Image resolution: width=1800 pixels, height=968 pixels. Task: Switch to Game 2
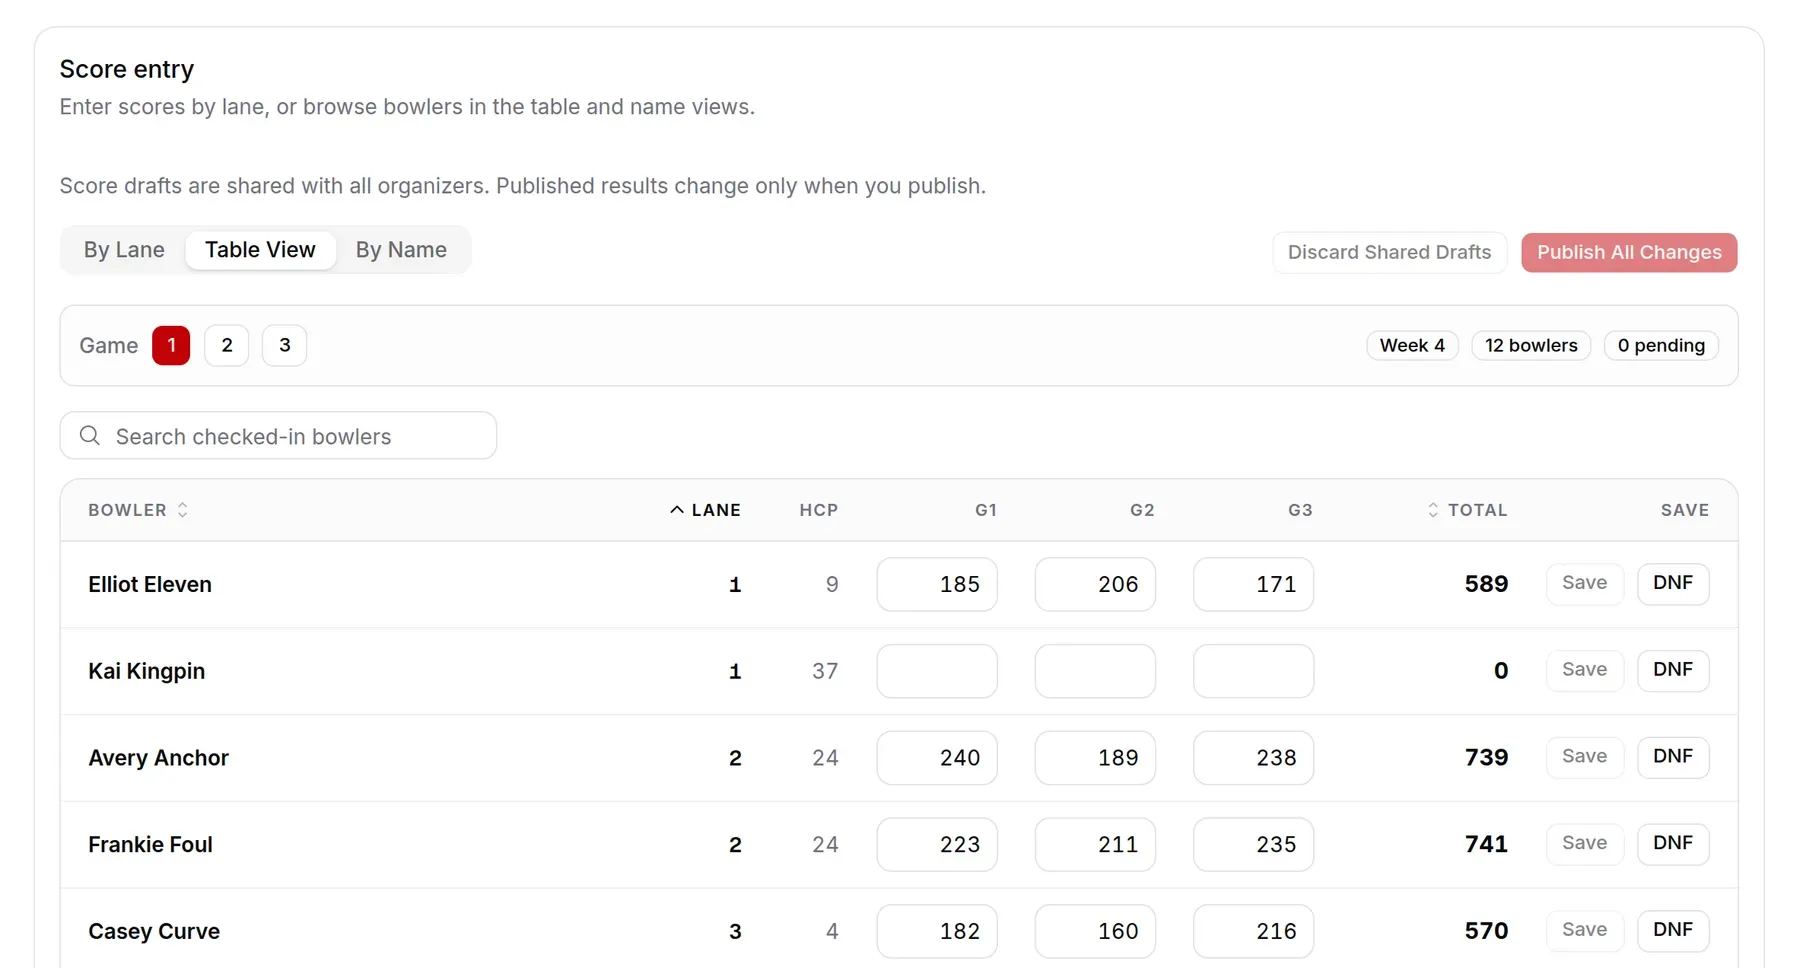pos(227,345)
